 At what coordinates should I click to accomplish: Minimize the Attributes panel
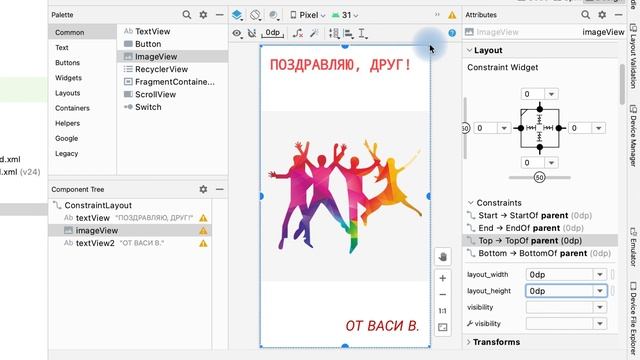click(x=618, y=15)
